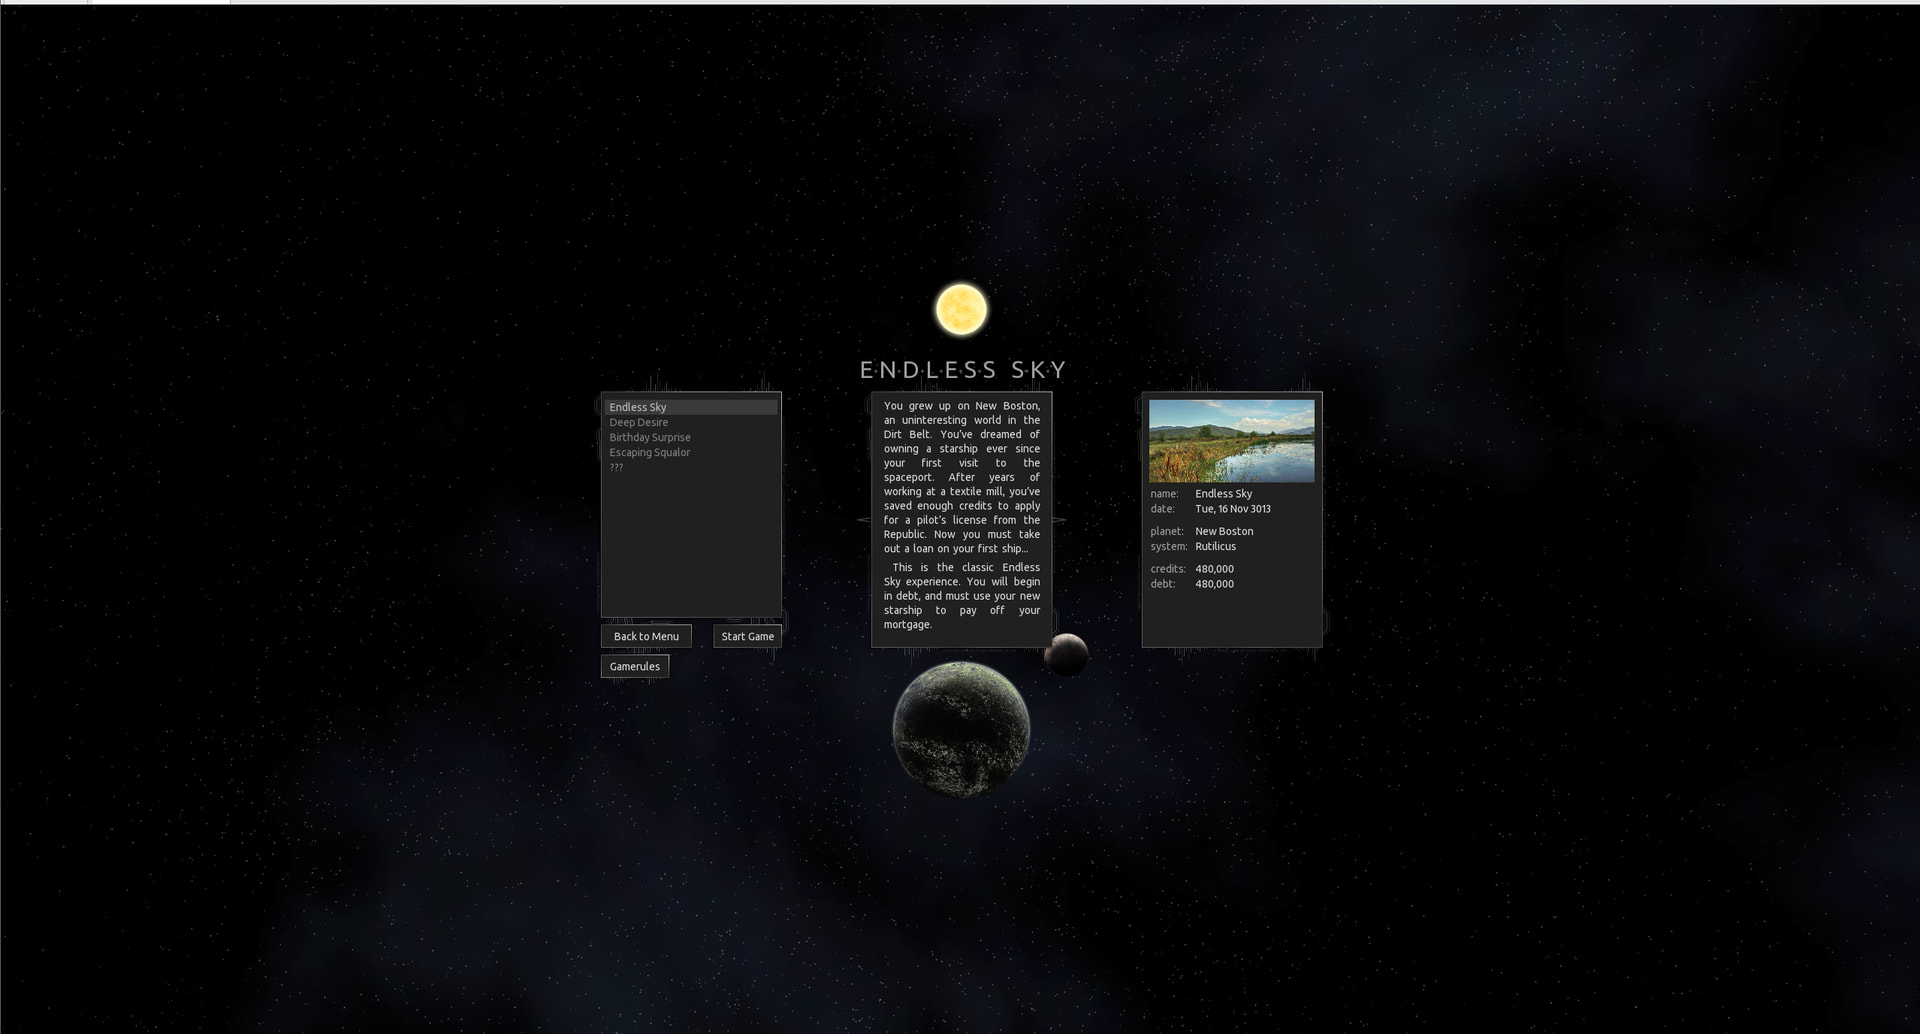1920x1034 pixels.
Task: Click the New Boston landscape thumbnail
Action: (1231, 441)
